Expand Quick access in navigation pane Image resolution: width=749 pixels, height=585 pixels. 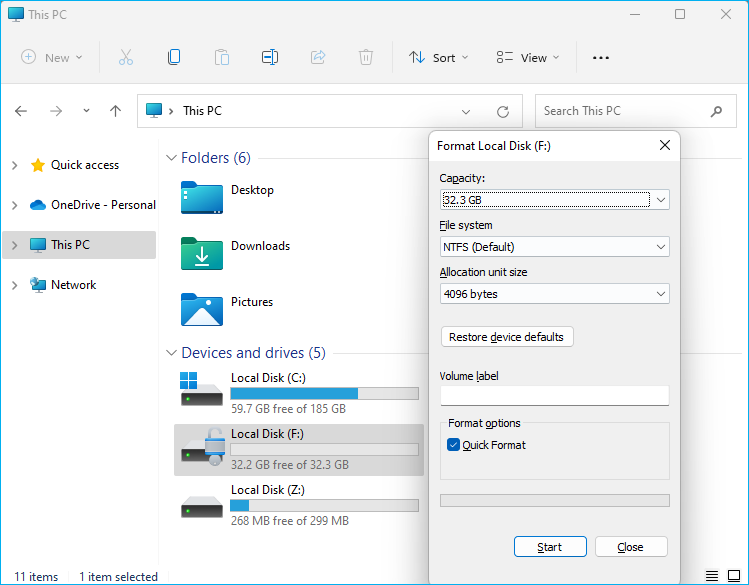tap(14, 165)
